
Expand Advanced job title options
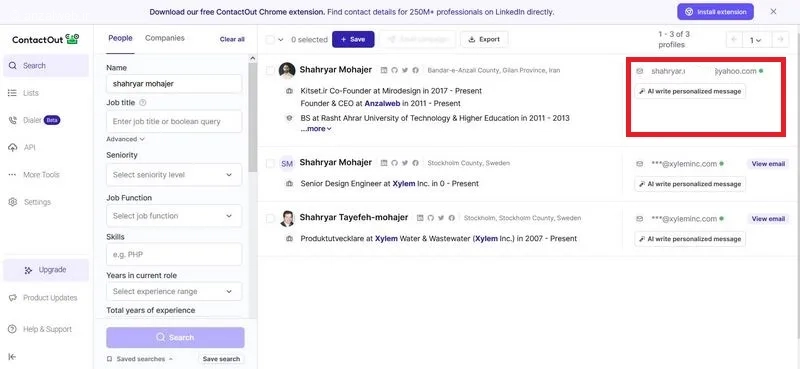click(126, 139)
